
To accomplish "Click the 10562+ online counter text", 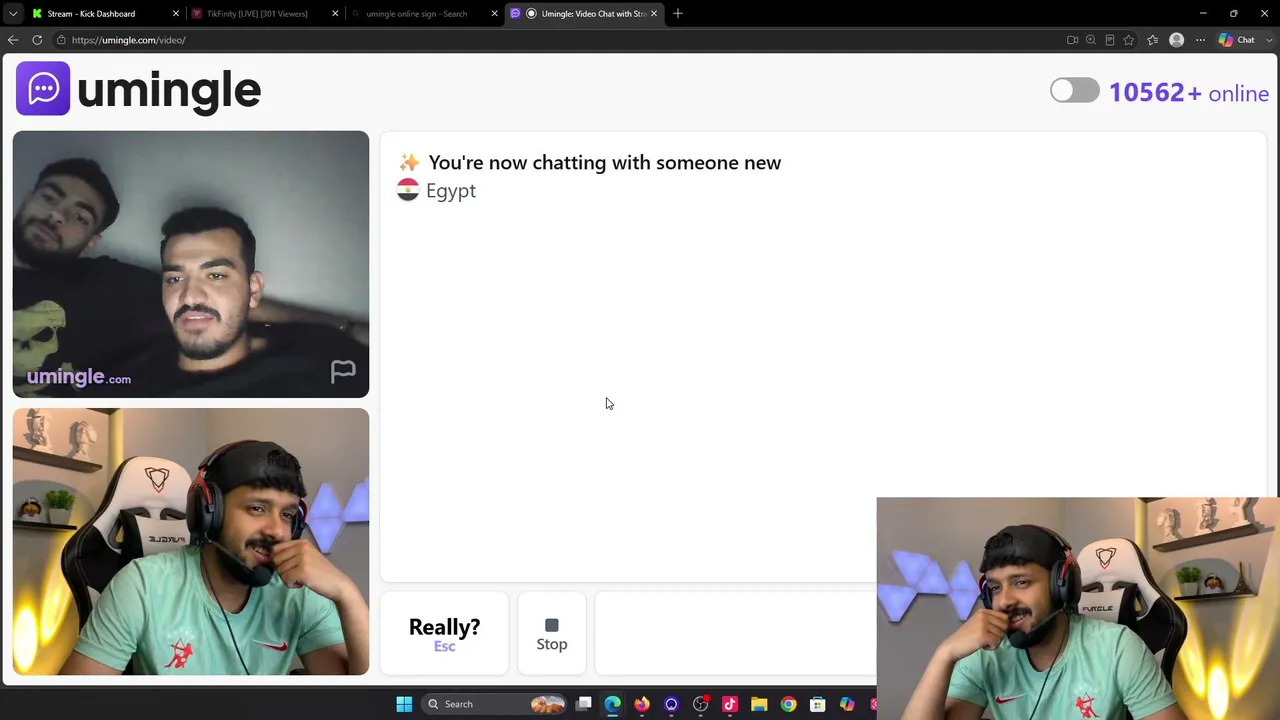I will click(1189, 93).
